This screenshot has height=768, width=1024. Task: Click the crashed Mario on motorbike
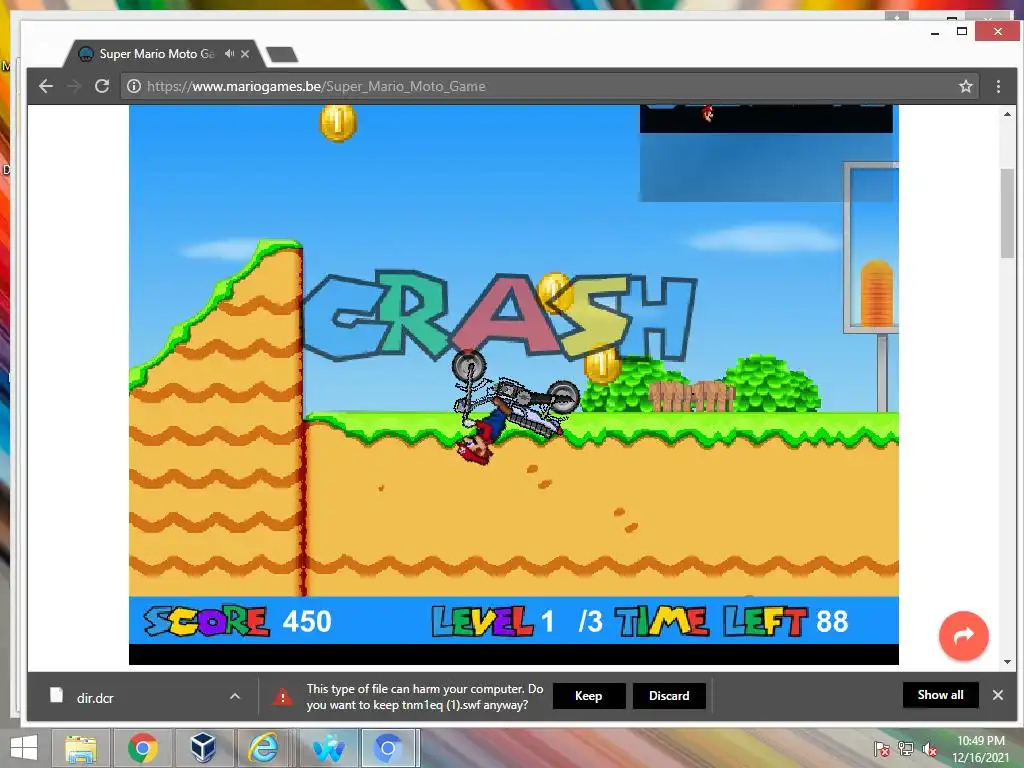click(514, 406)
